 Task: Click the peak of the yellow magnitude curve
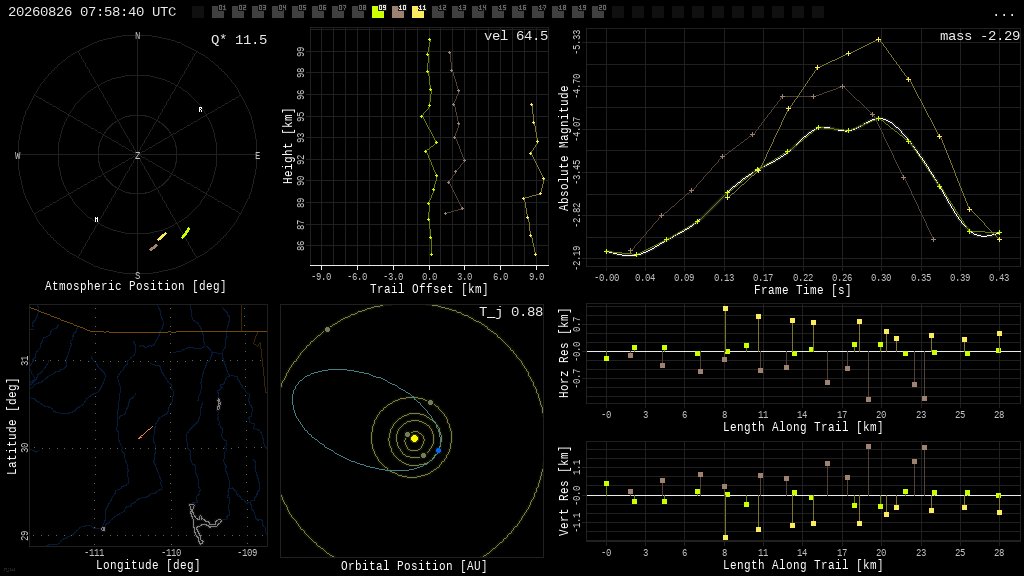[x=878, y=40]
